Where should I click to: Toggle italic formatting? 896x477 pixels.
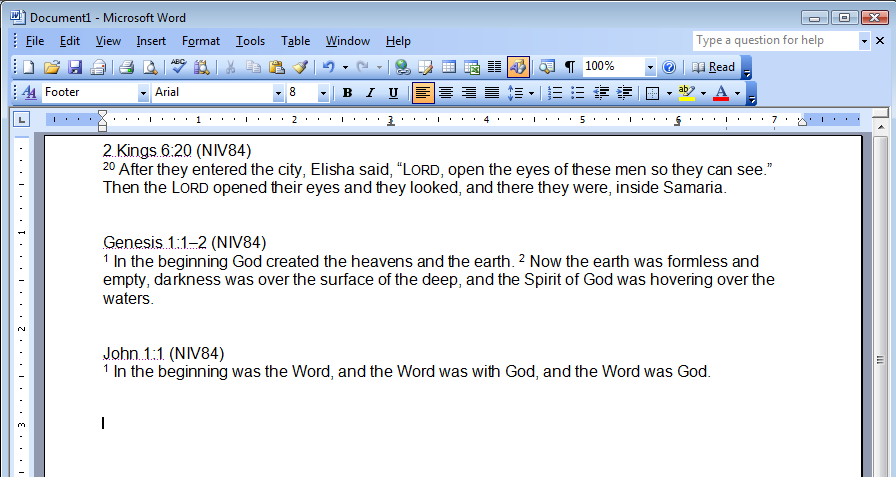(x=370, y=93)
